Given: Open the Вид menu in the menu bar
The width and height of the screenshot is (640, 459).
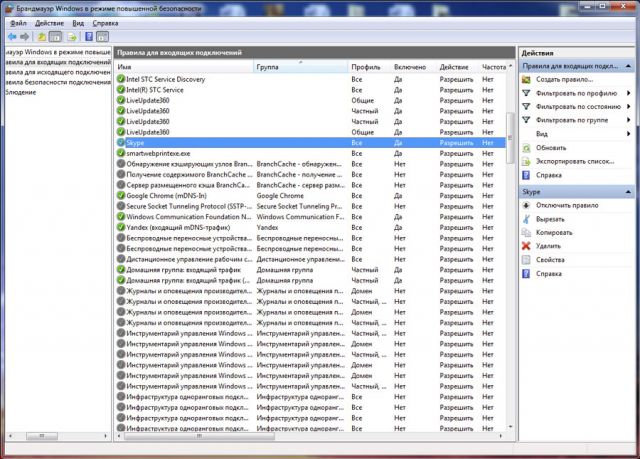Looking at the screenshot, I should 78,23.
